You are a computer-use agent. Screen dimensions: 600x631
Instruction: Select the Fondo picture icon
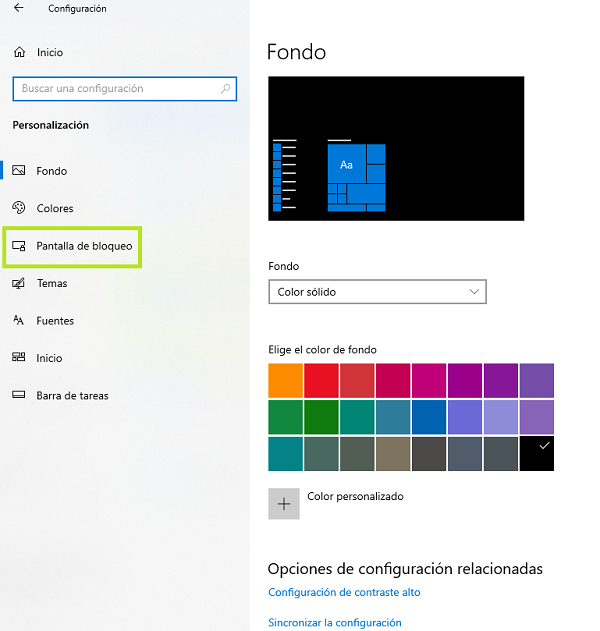pos(18,171)
